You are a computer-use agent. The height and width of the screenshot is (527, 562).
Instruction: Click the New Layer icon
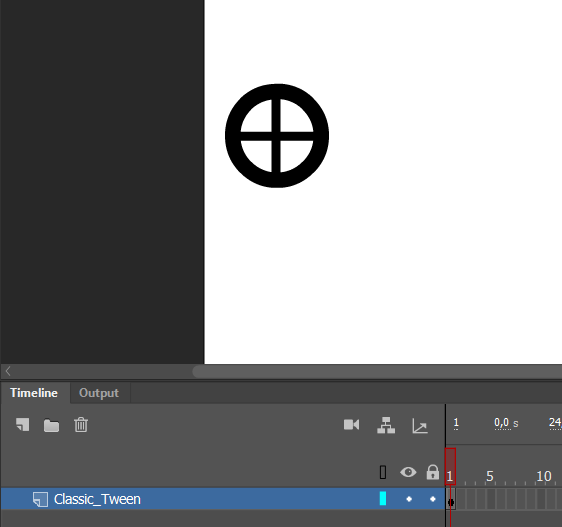[x=23, y=425]
